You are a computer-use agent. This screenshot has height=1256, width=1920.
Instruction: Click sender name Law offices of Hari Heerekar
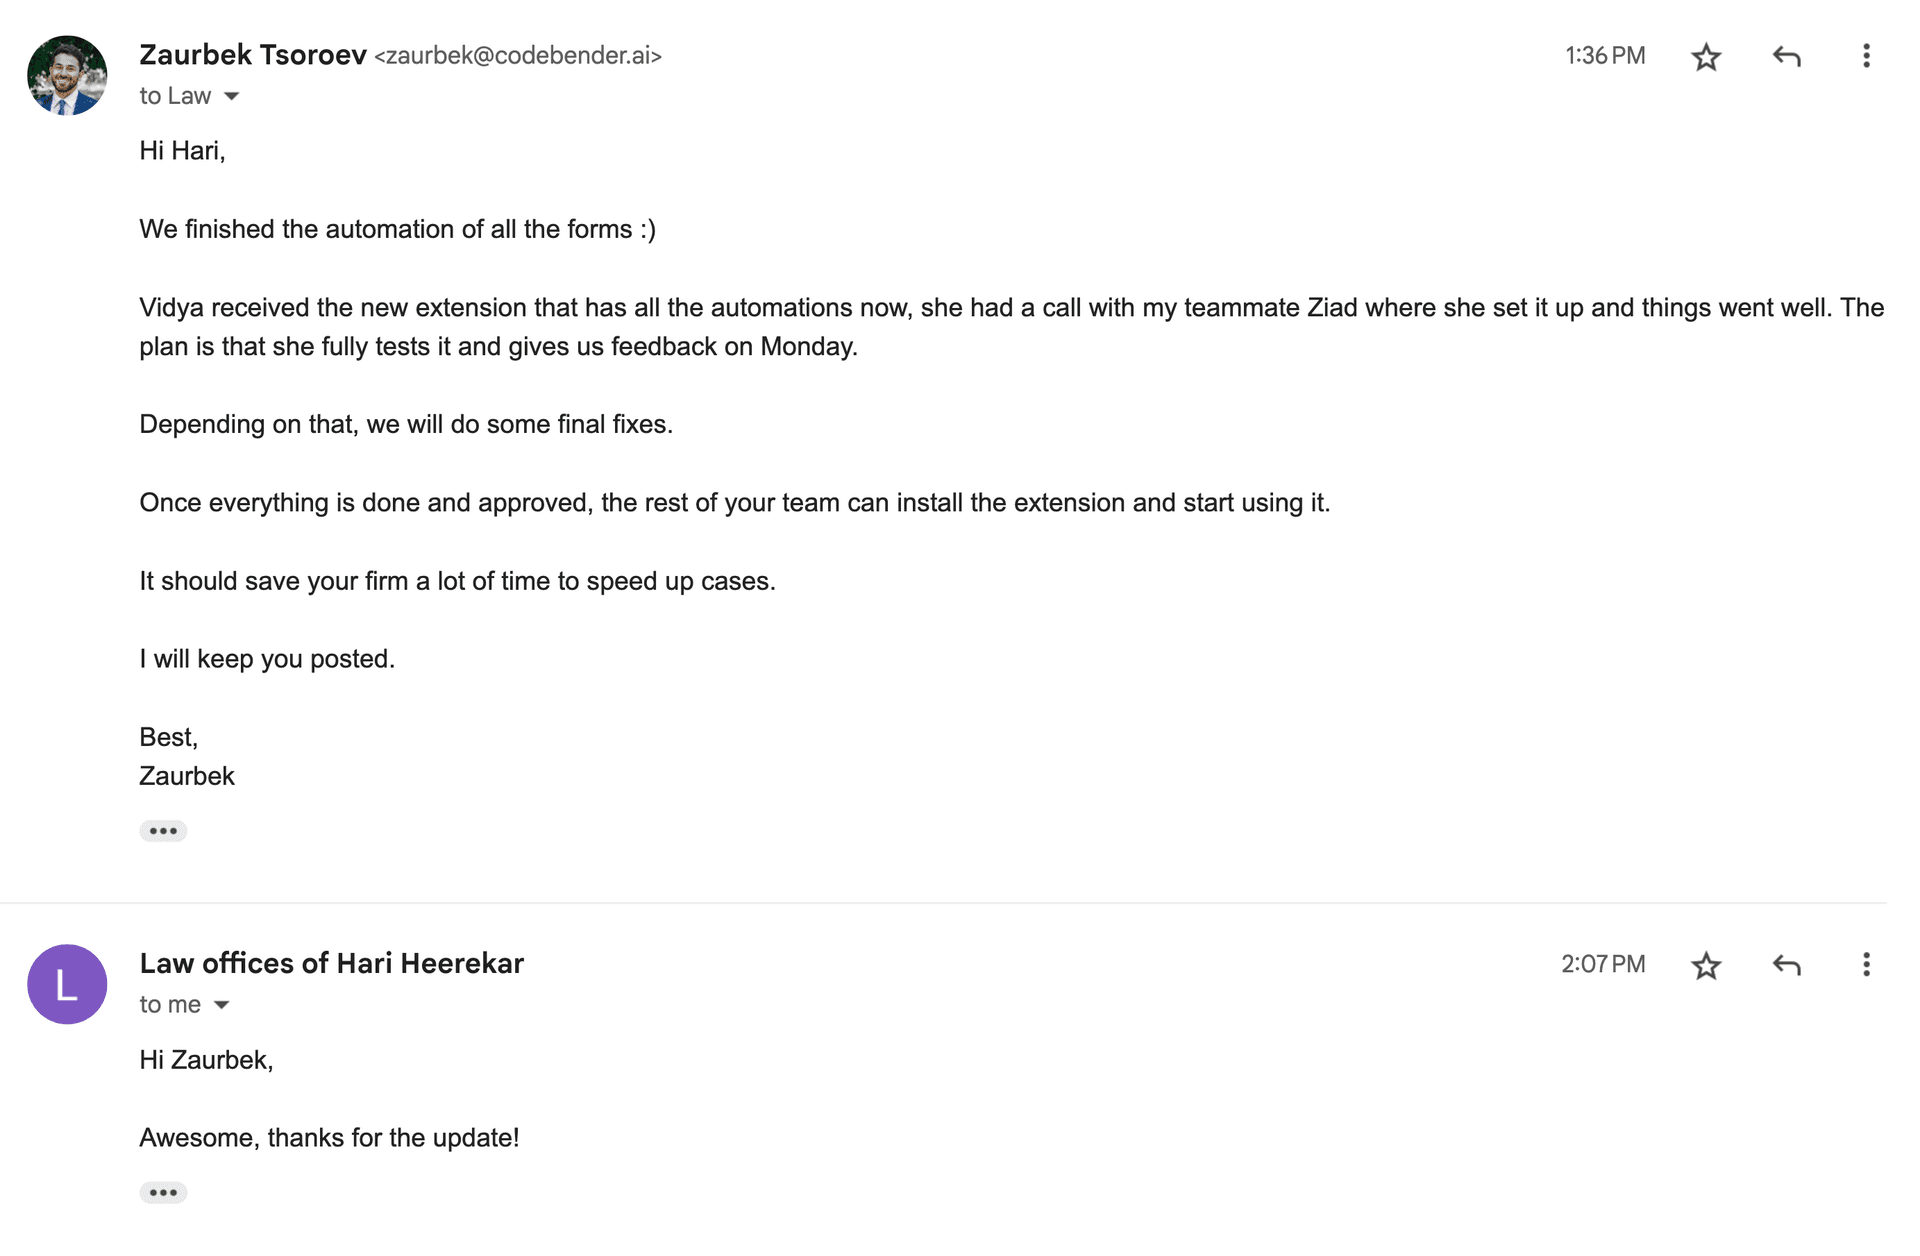pos(331,963)
